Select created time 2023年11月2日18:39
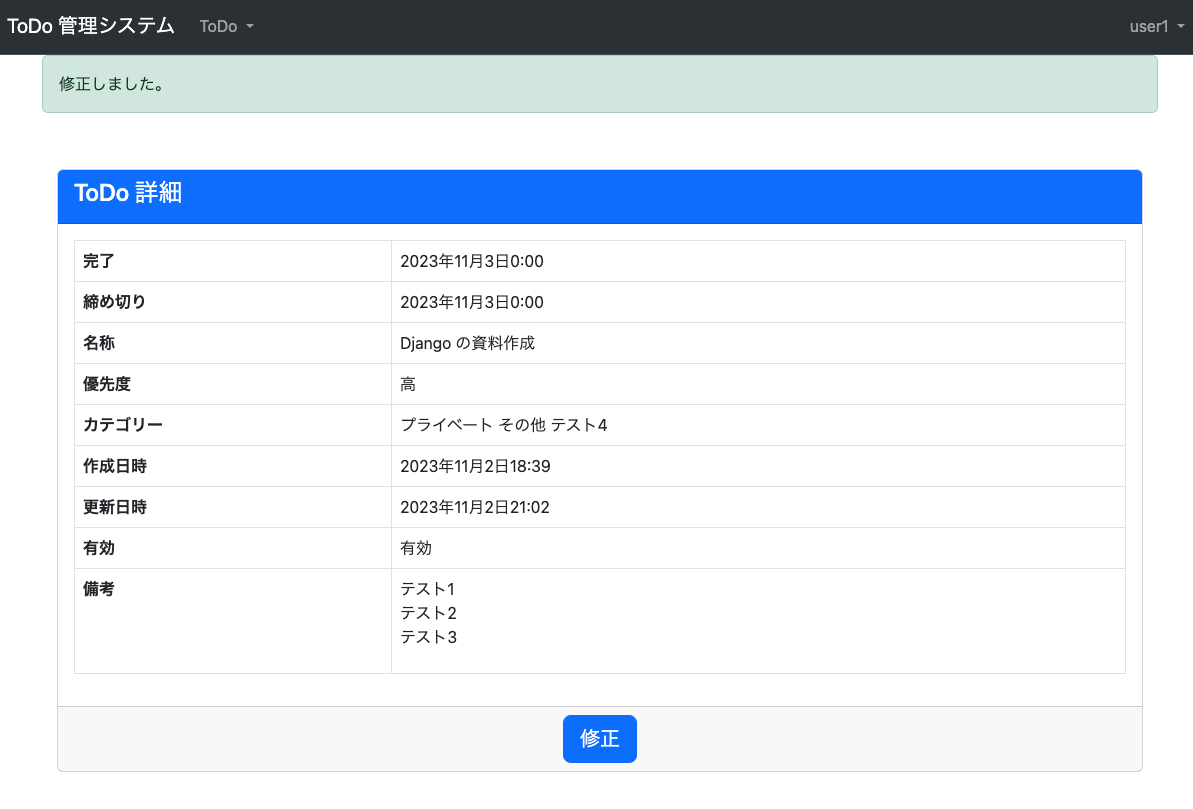 476,466
